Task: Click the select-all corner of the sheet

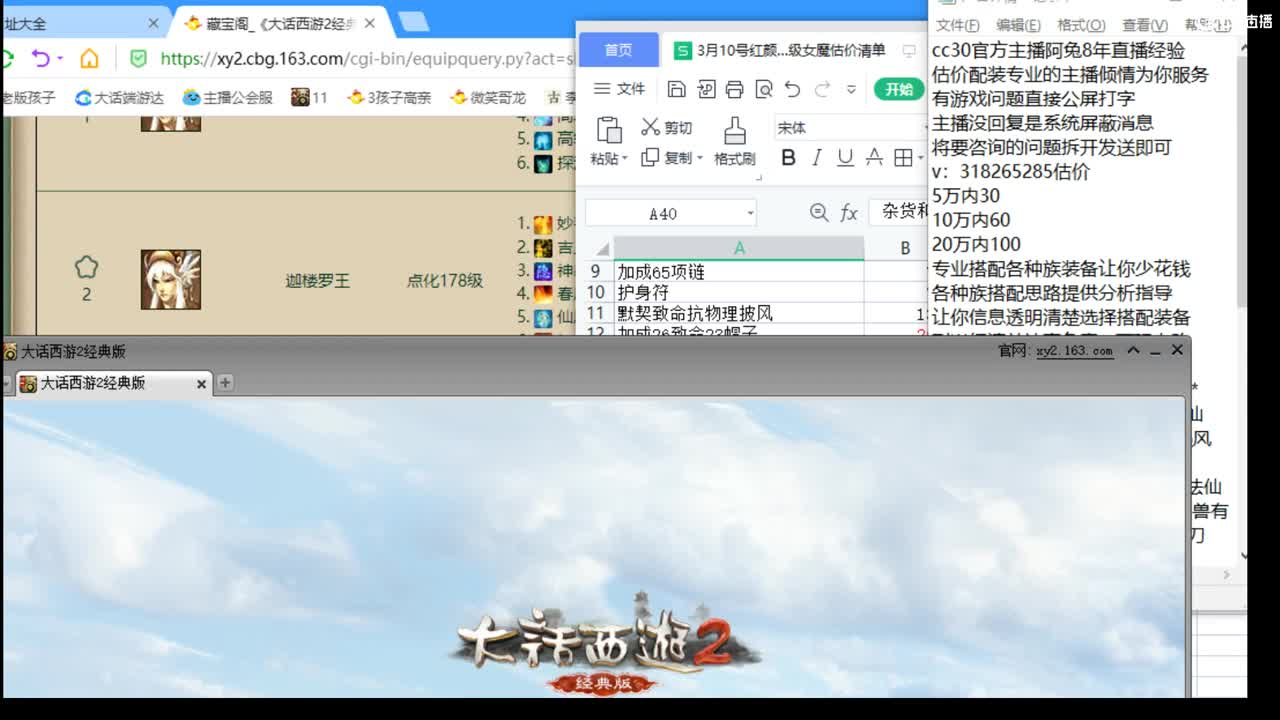Action: (600, 248)
